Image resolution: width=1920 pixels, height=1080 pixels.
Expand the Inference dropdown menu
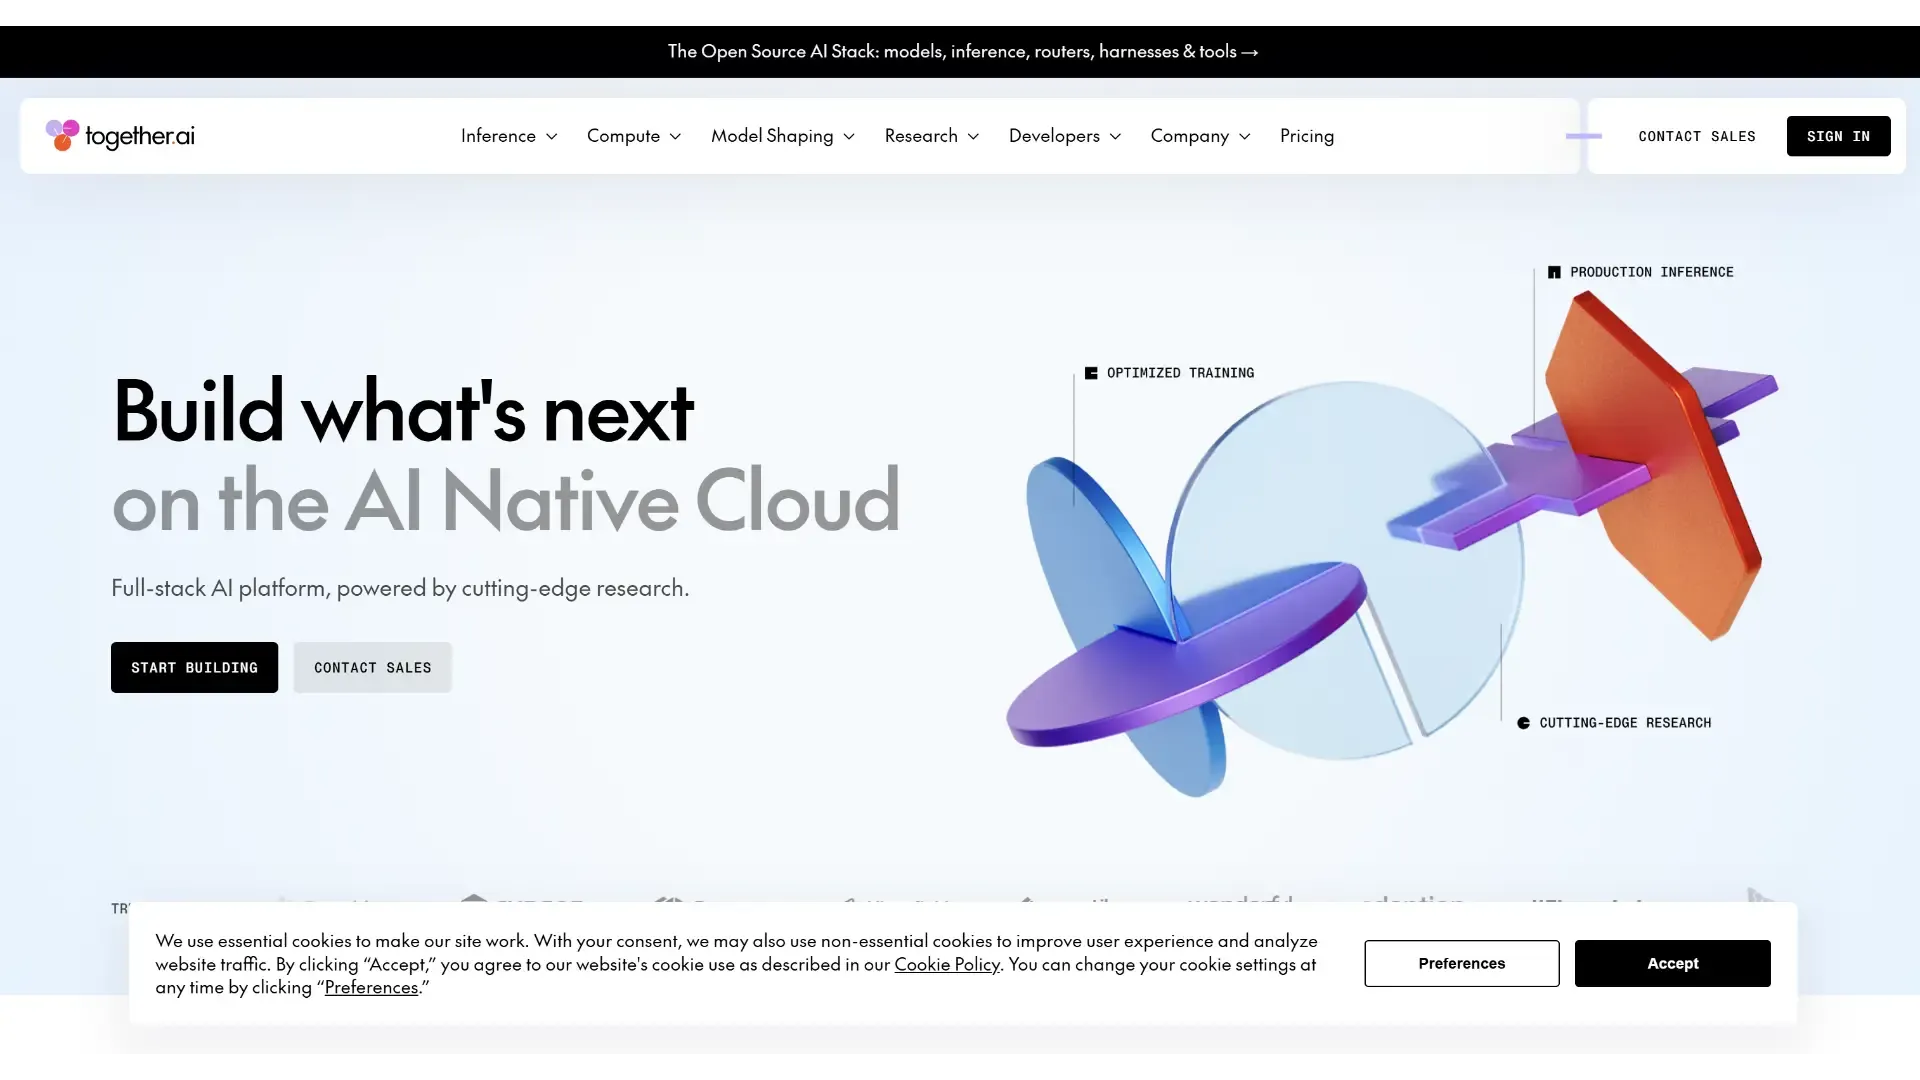509,136
